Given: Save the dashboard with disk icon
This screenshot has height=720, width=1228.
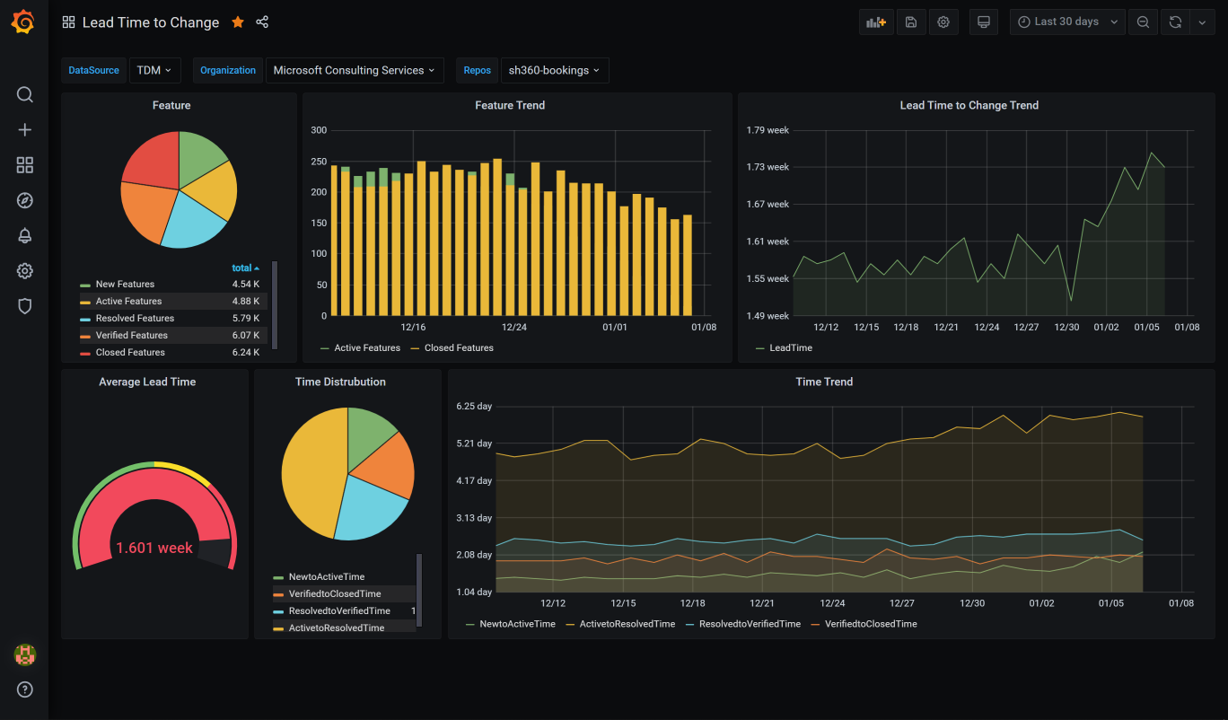Looking at the screenshot, I should (911, 22).
